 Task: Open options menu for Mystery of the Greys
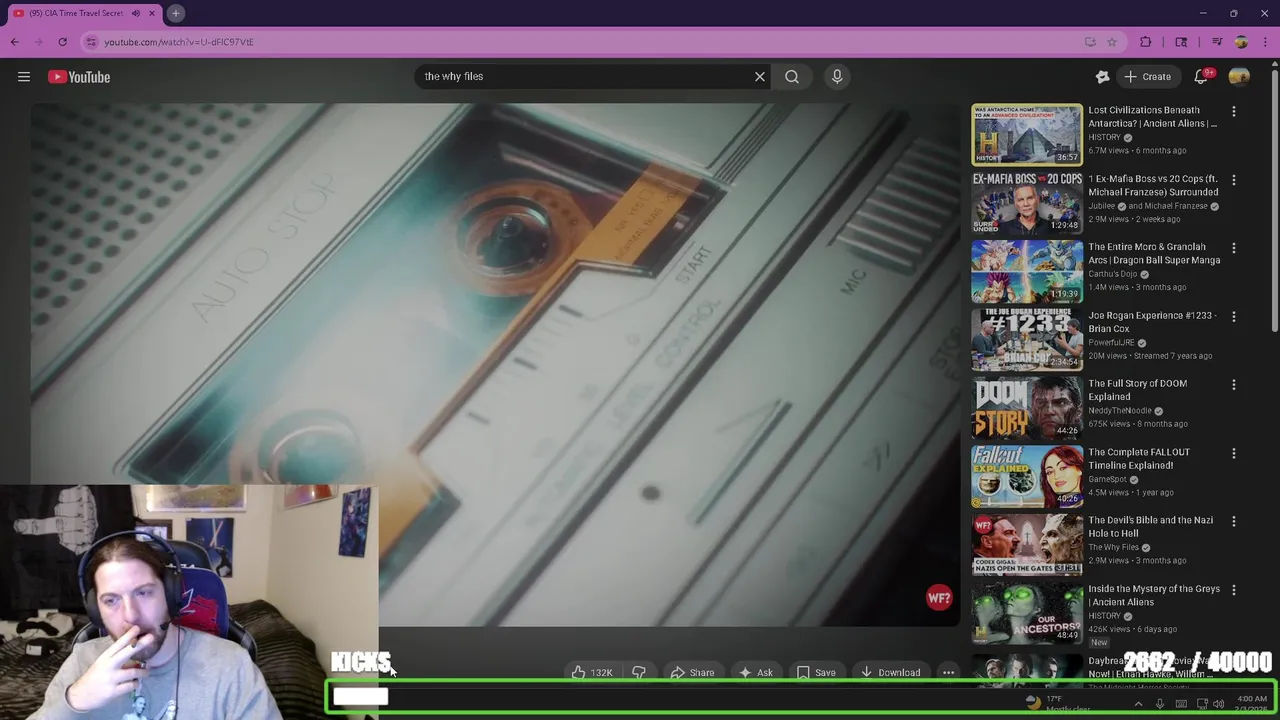coord(1234,590)
